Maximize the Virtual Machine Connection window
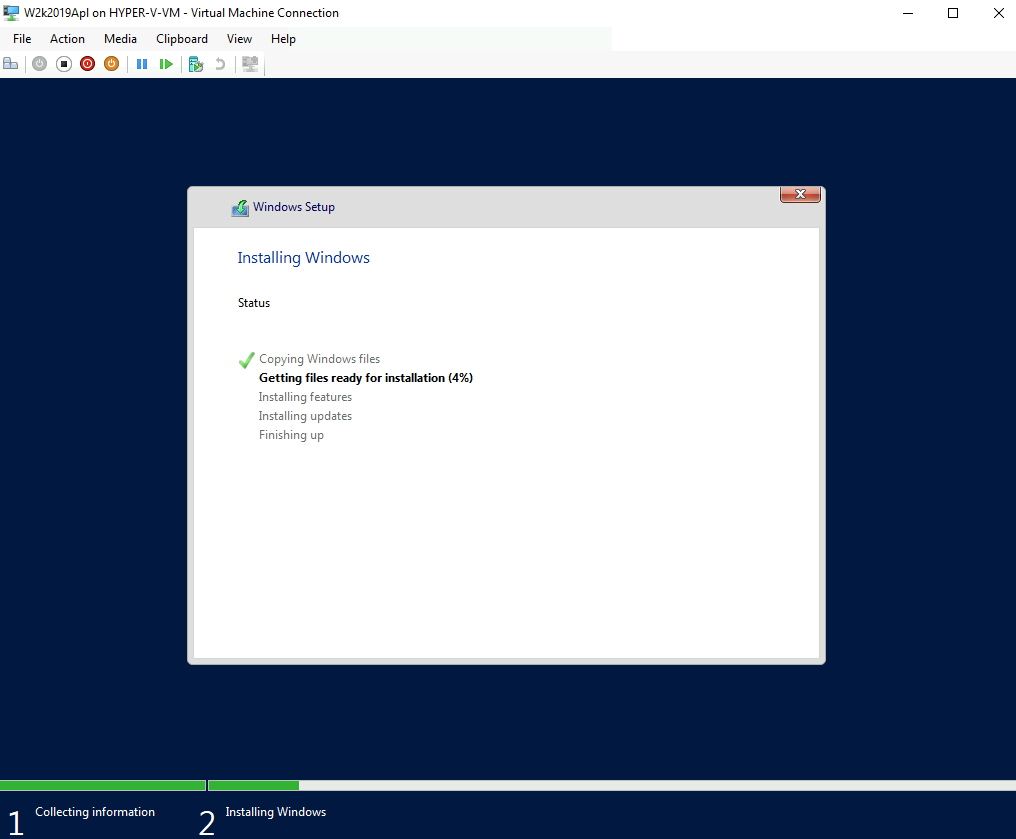This screenshot has width=1016, height=839. click(x=952, y=13)
